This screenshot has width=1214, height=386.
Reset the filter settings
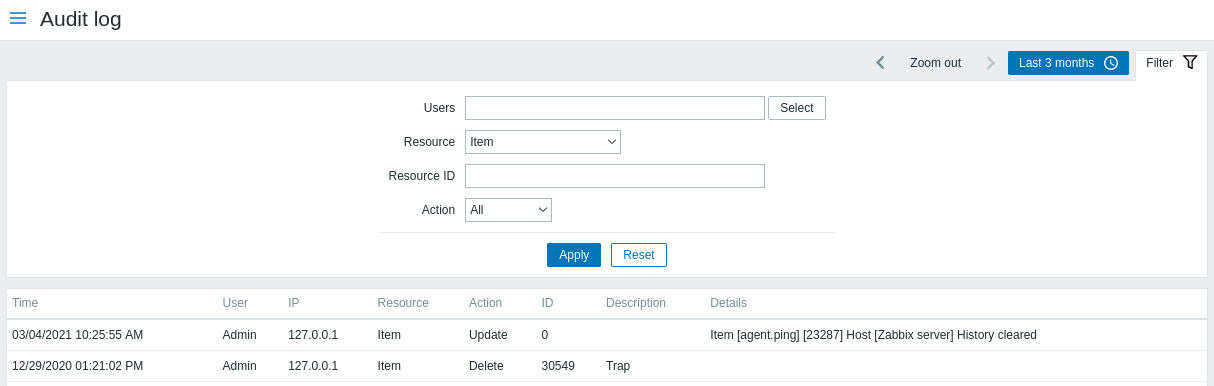(639, 255)
